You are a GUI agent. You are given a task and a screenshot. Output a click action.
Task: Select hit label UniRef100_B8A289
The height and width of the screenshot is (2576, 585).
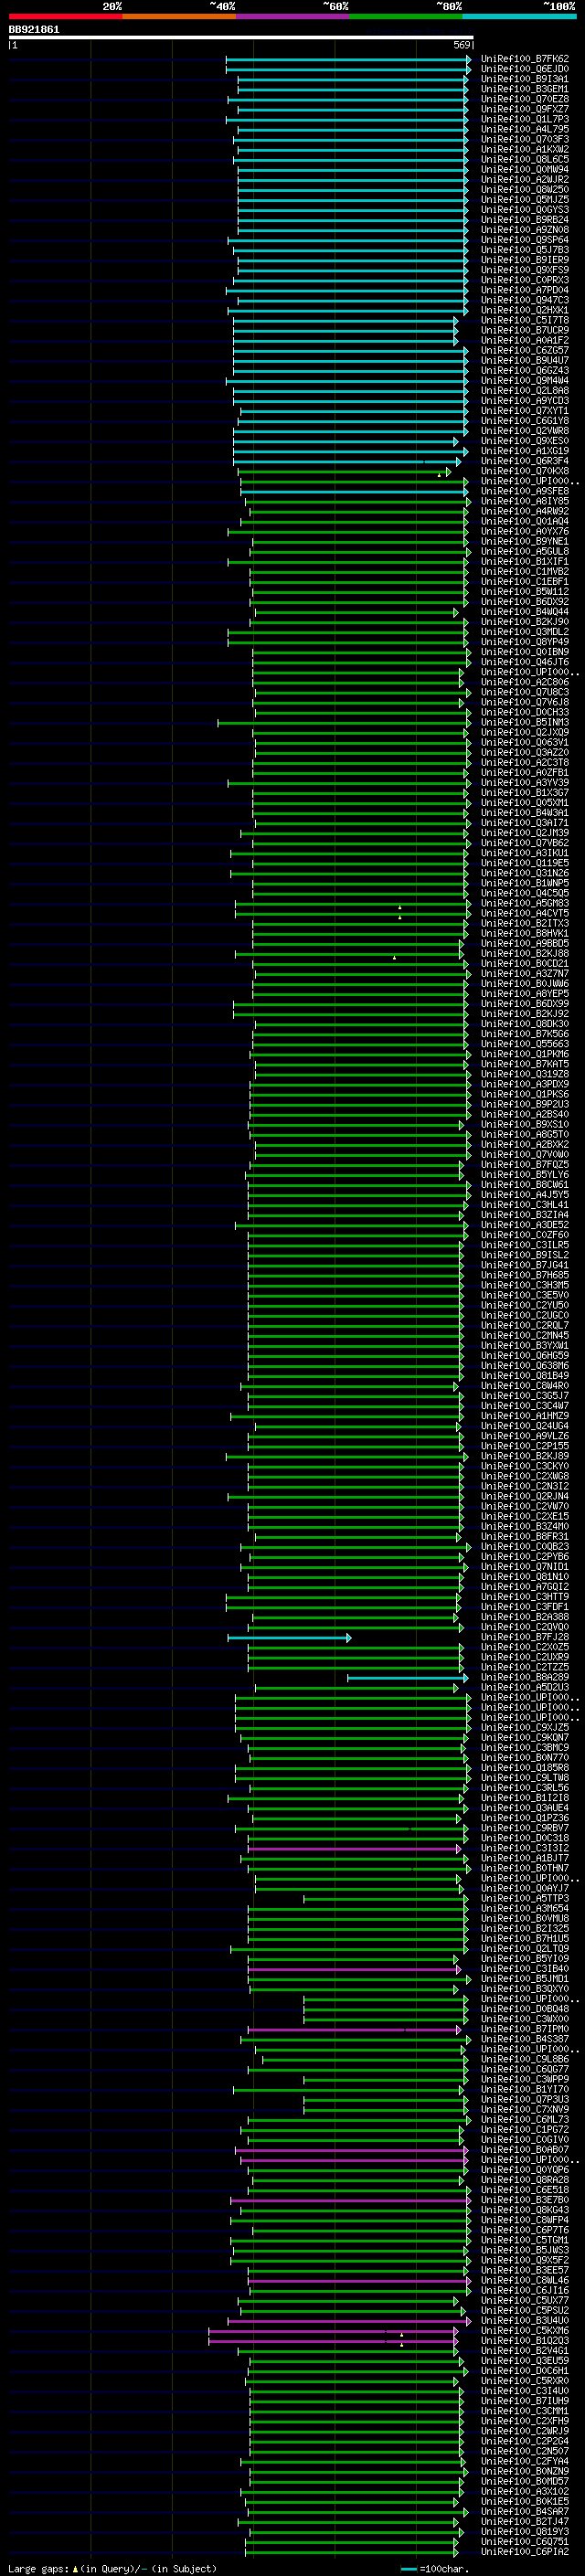click(525, 1678)
